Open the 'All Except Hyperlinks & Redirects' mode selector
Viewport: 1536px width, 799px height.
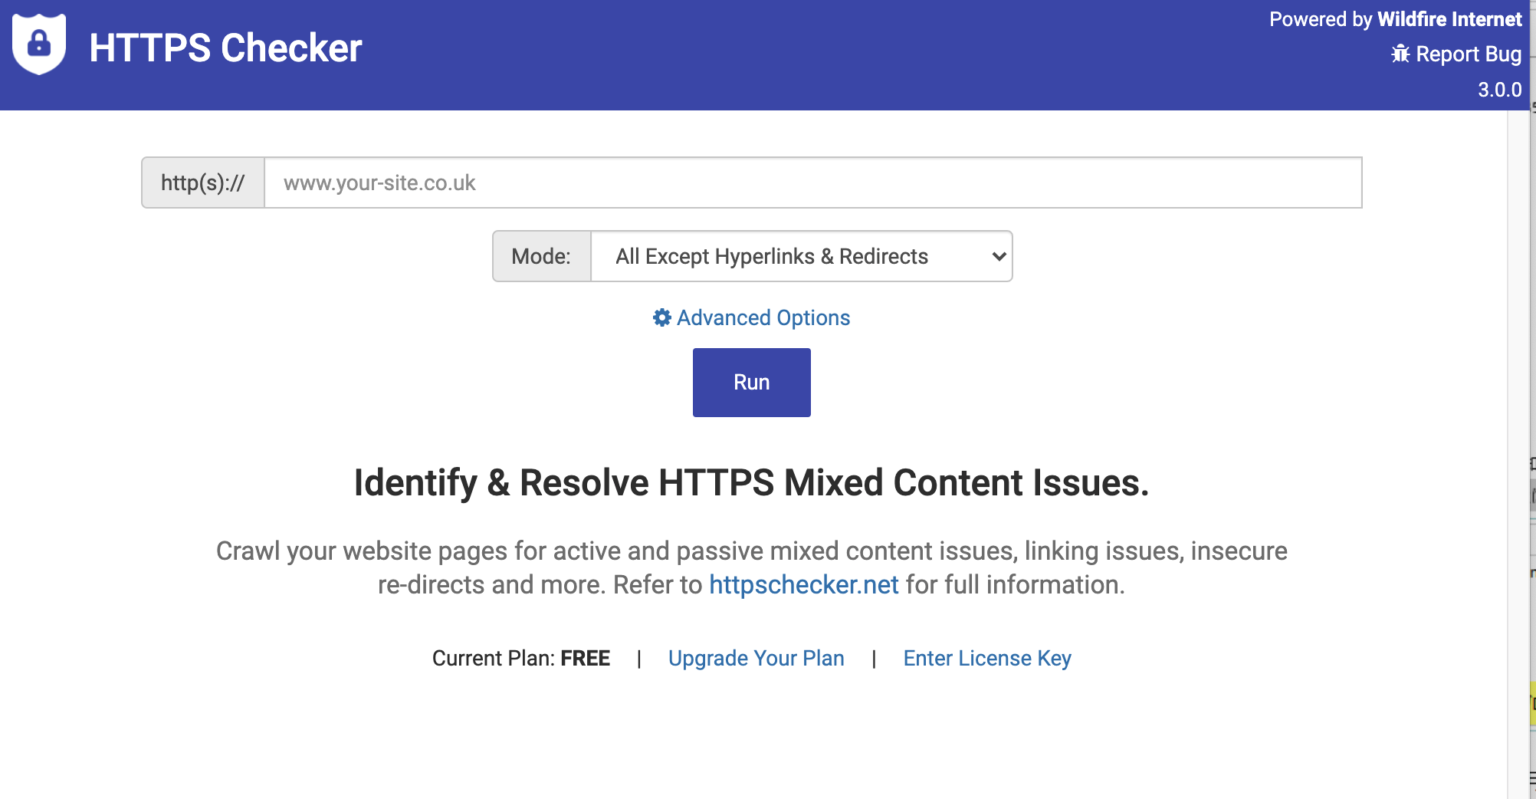tap(800, 256)
